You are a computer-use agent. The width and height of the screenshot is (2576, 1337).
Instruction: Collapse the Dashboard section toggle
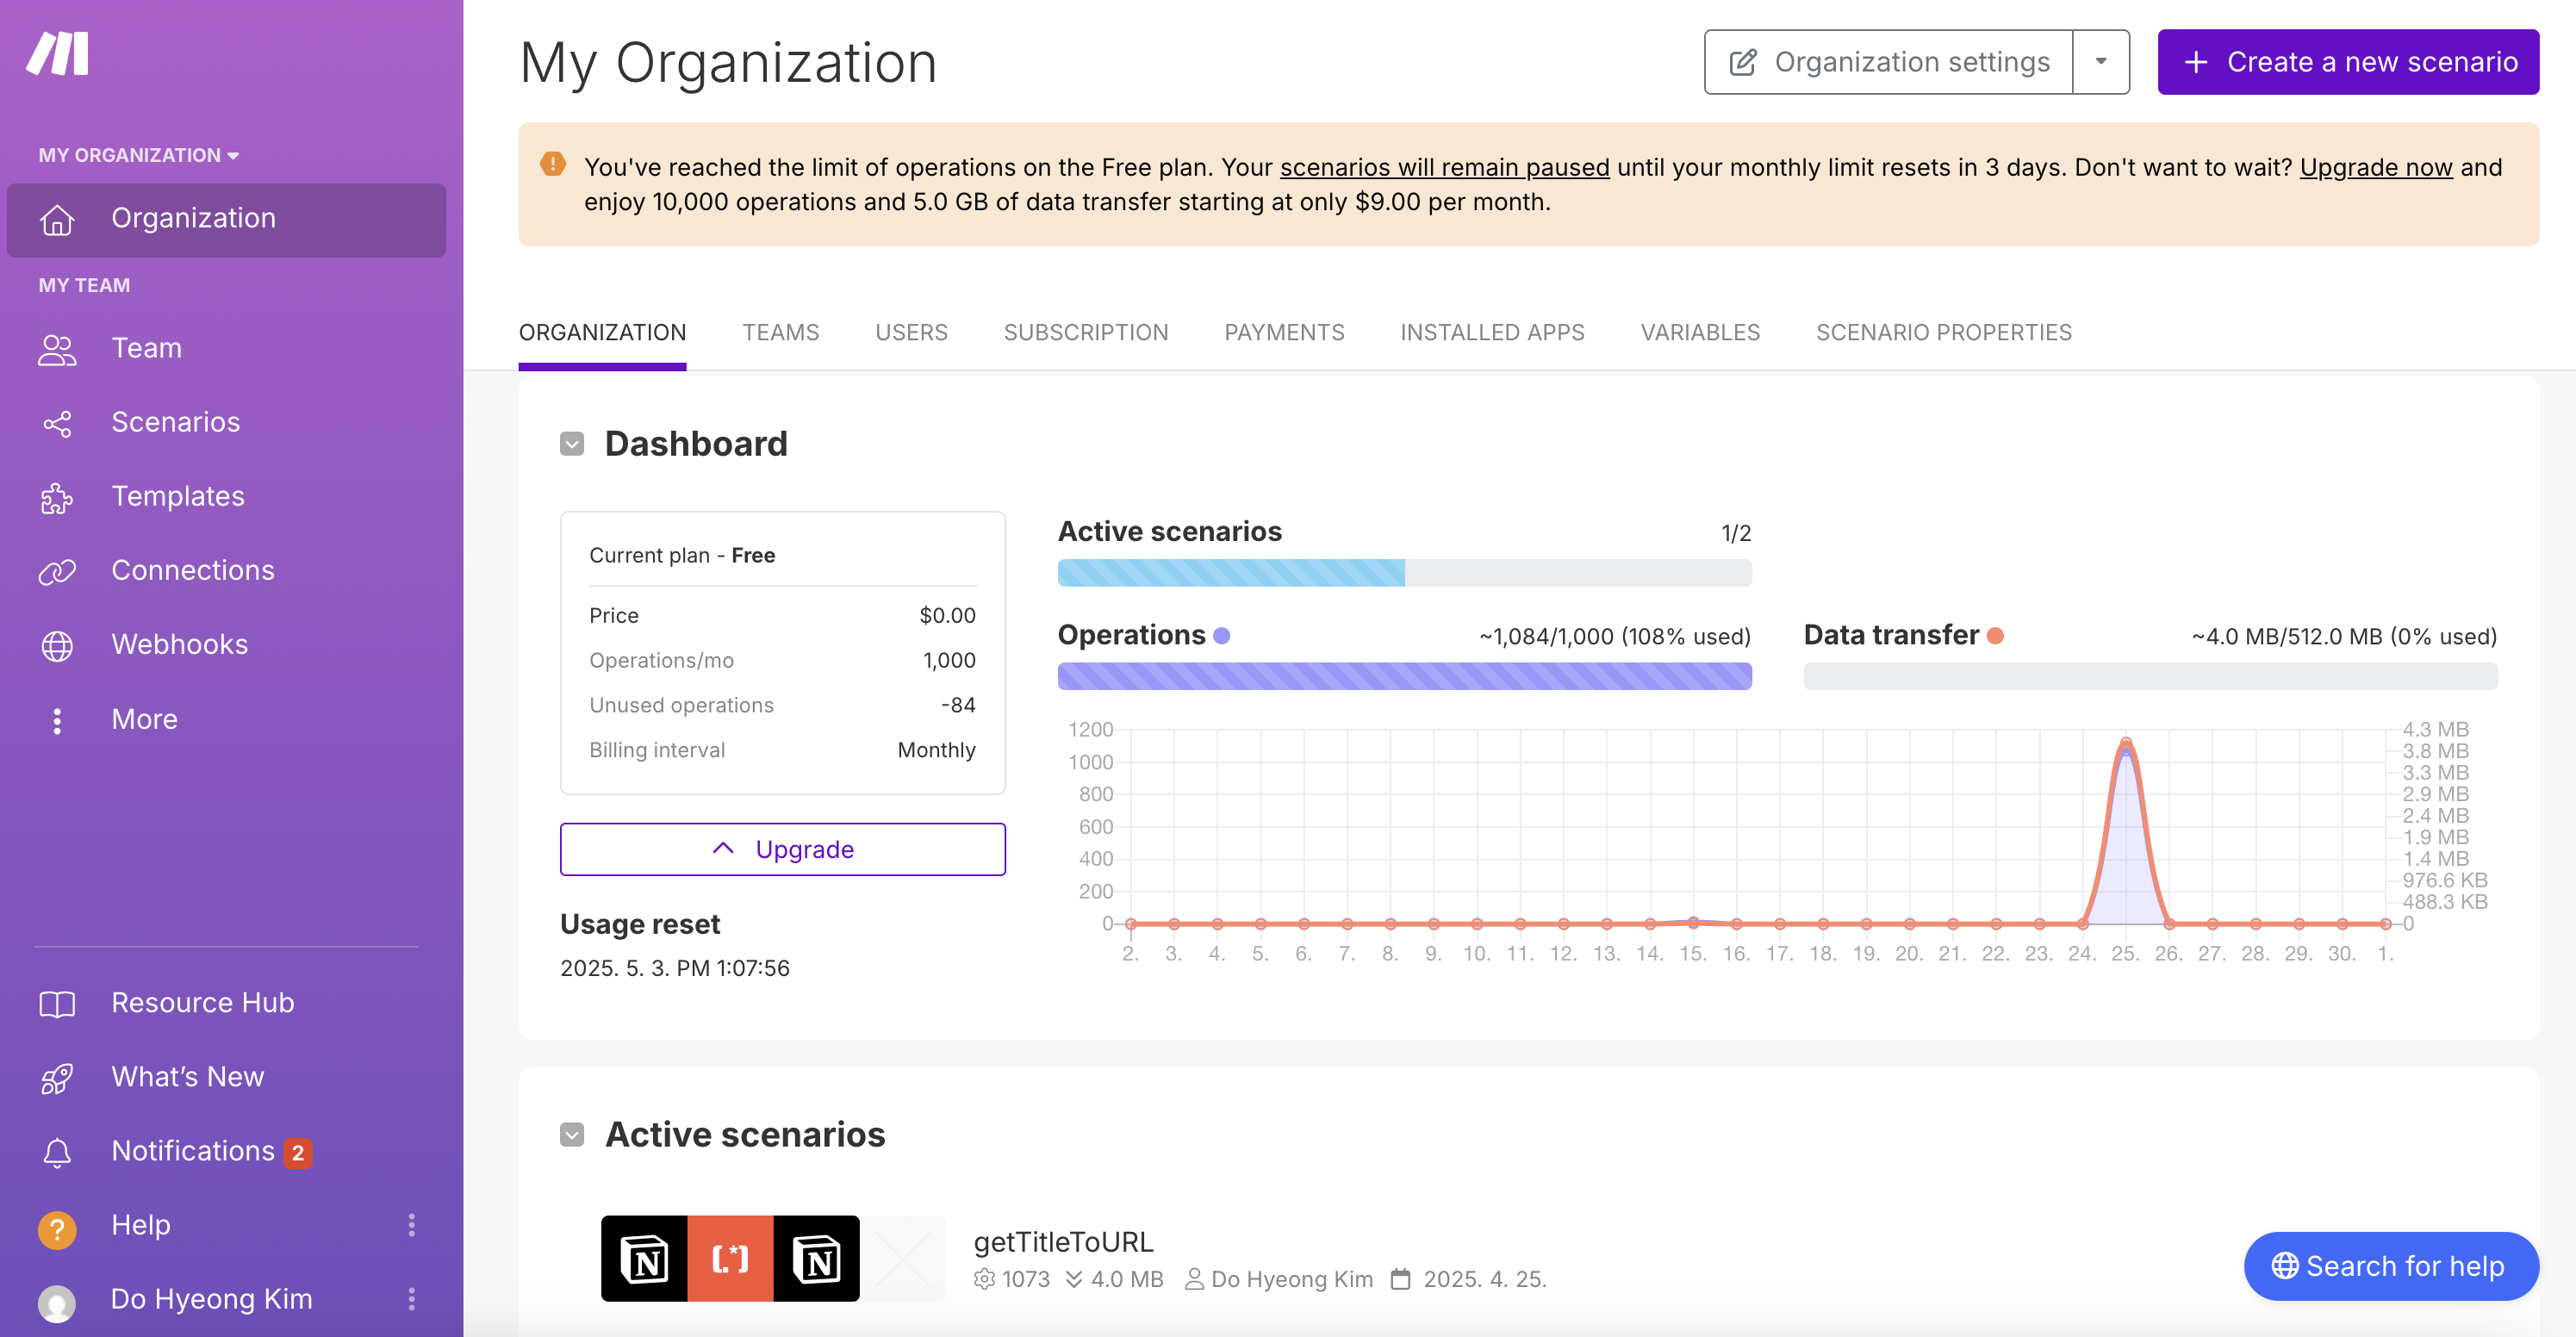click(x=572, y=444)
